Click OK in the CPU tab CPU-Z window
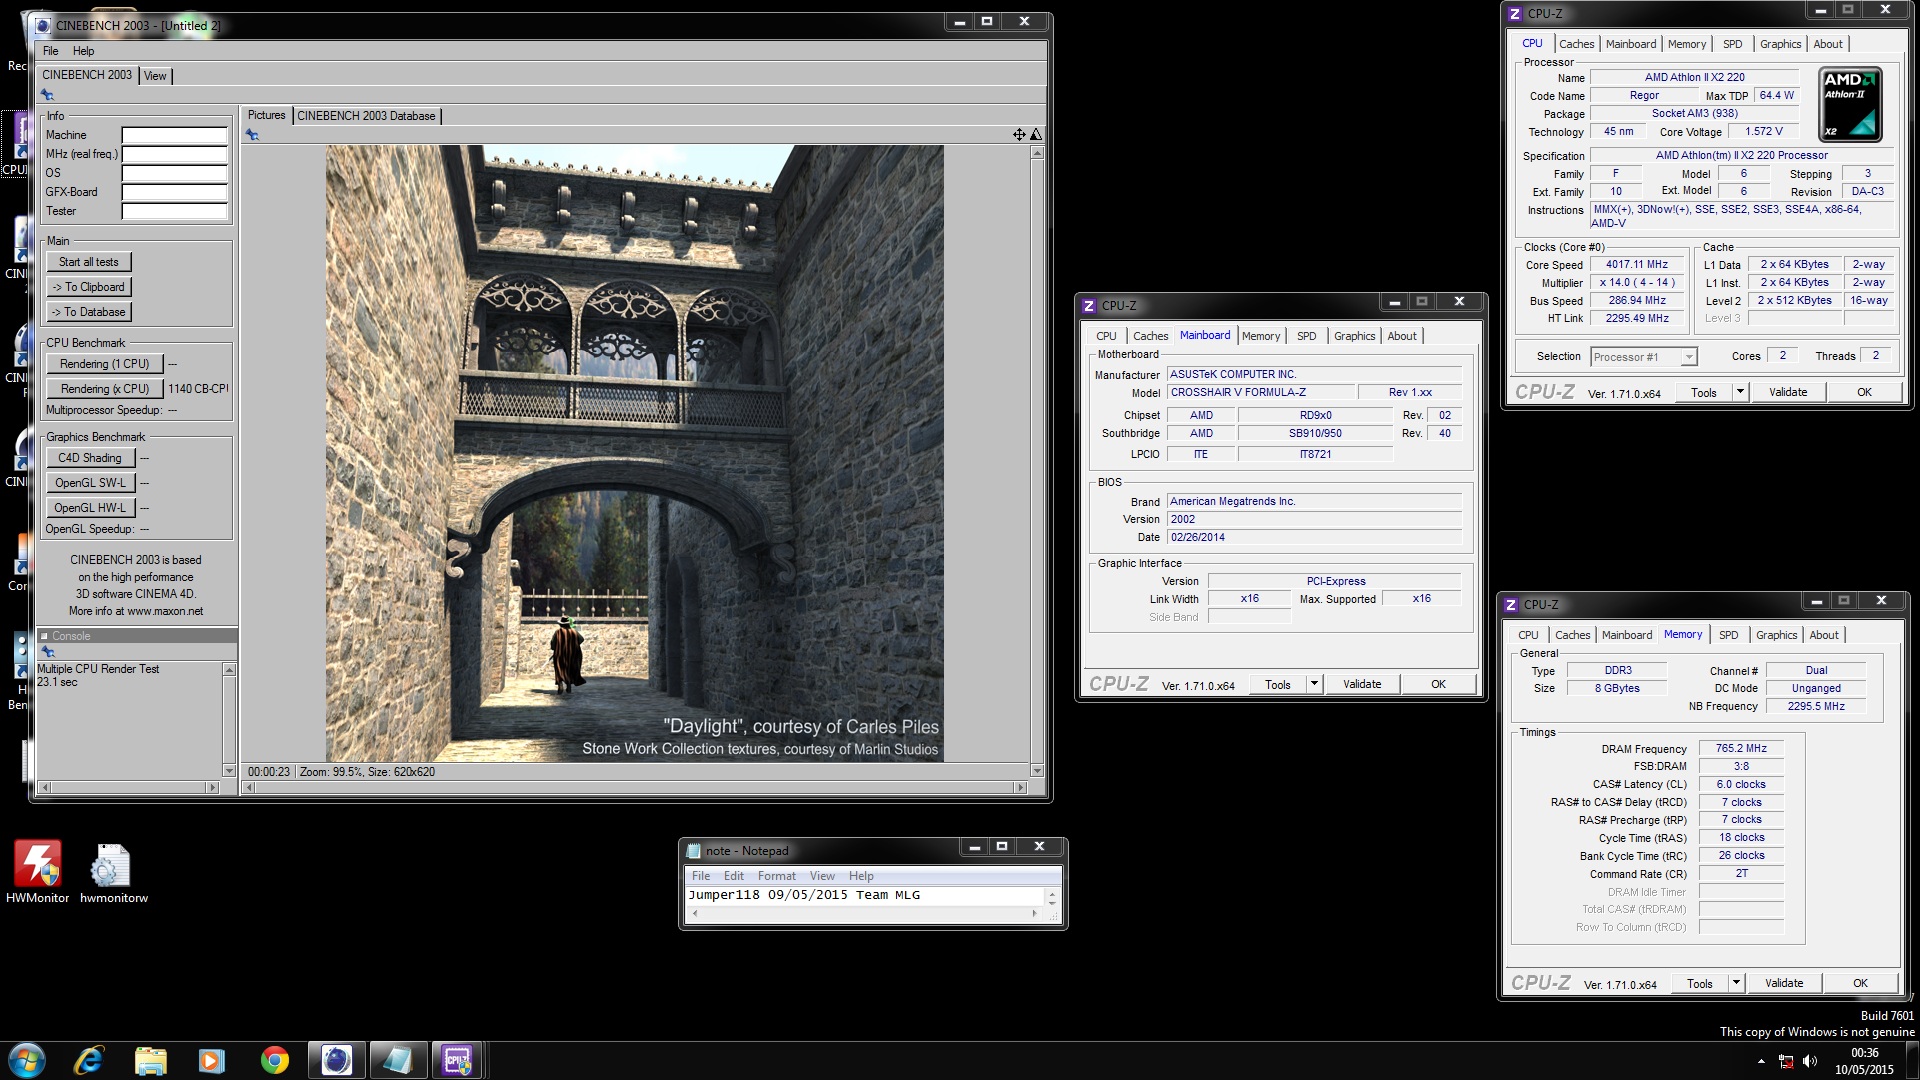 pyautogui.click(x=1864, y=392)
